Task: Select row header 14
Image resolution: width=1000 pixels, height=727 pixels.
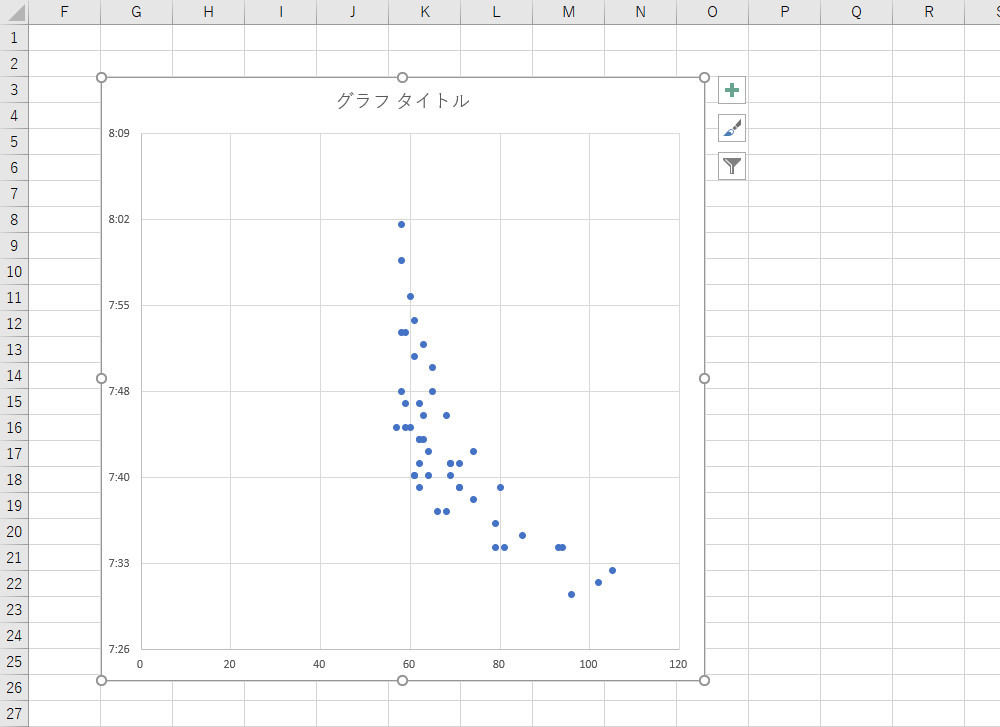Action: tap(14, 375)
